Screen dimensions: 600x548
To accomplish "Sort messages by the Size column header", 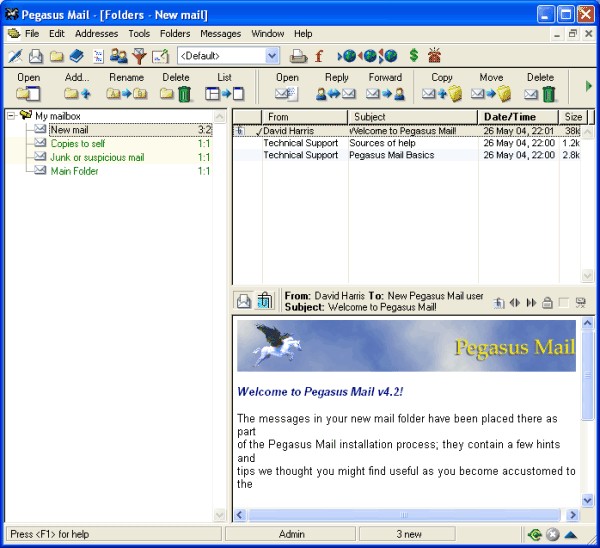I will coord(573,117).
